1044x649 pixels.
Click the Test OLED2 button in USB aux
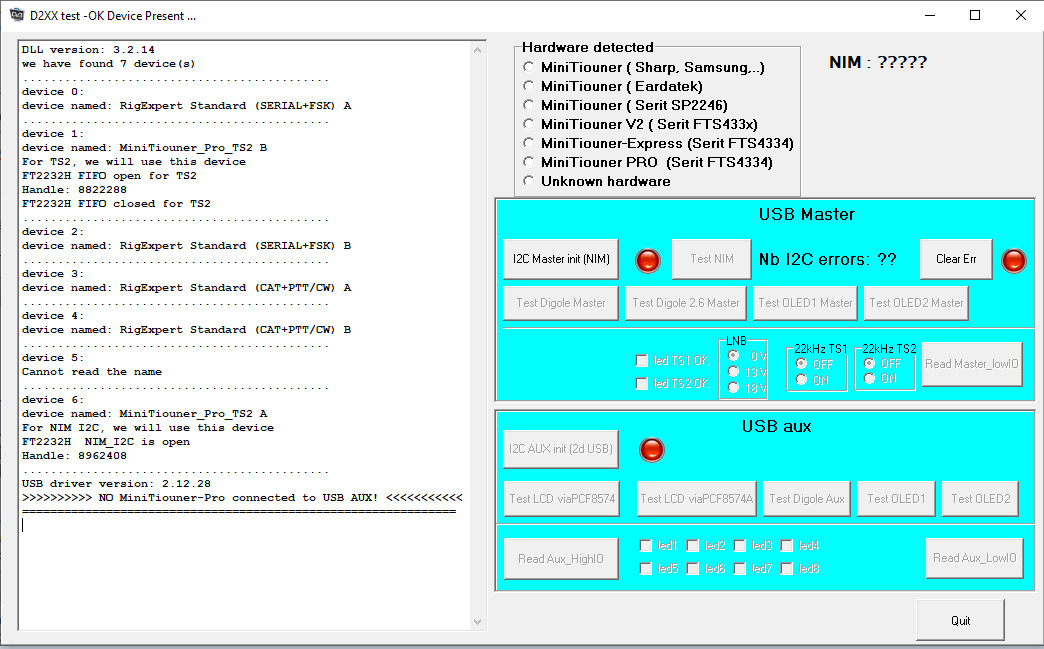(x=980, y=499)
